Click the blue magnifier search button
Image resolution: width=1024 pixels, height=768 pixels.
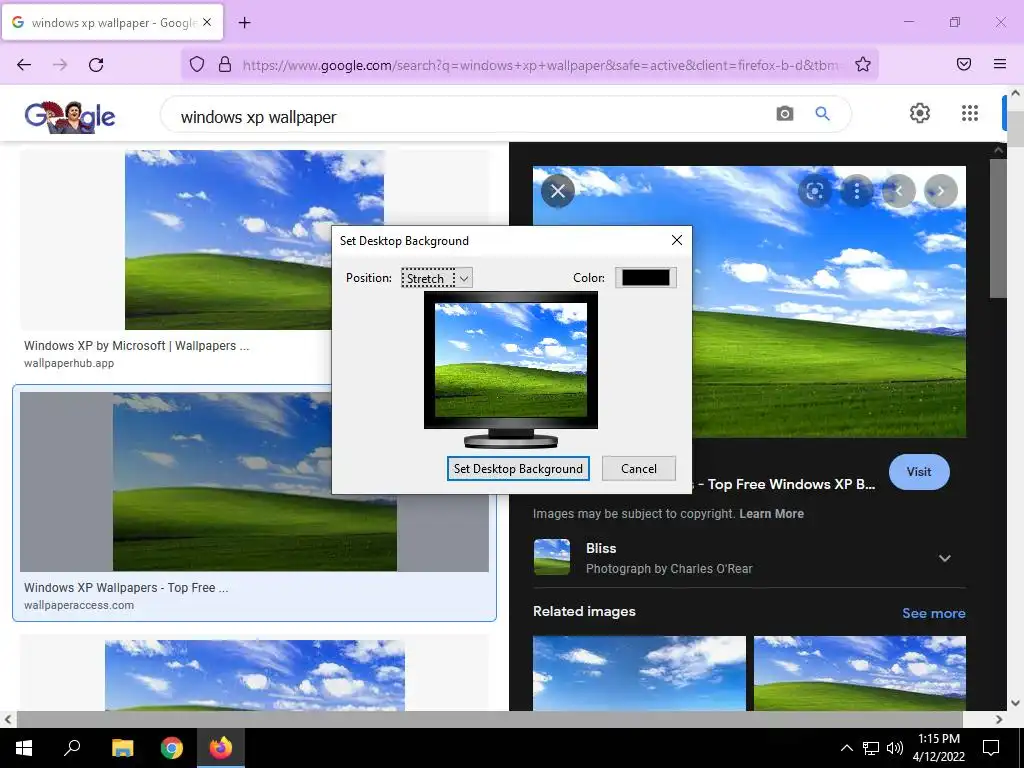[822, 114]
